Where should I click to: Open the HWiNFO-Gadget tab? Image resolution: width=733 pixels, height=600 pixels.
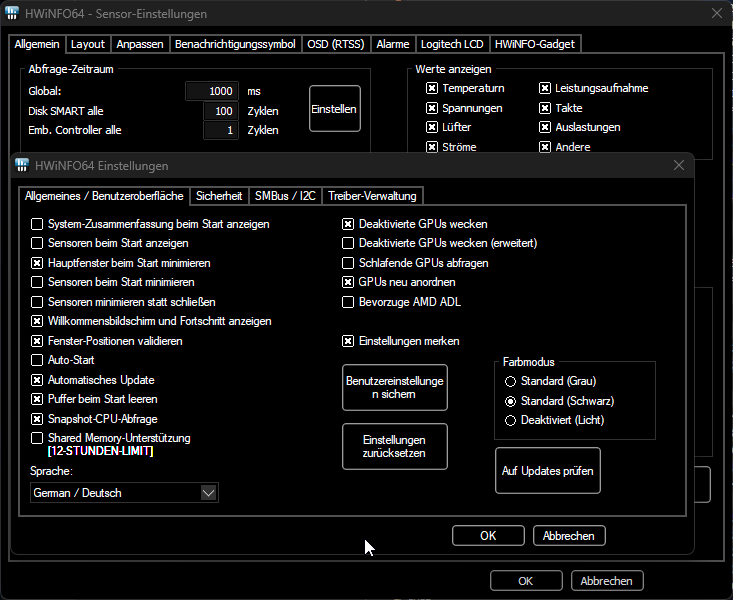point(535,44)
